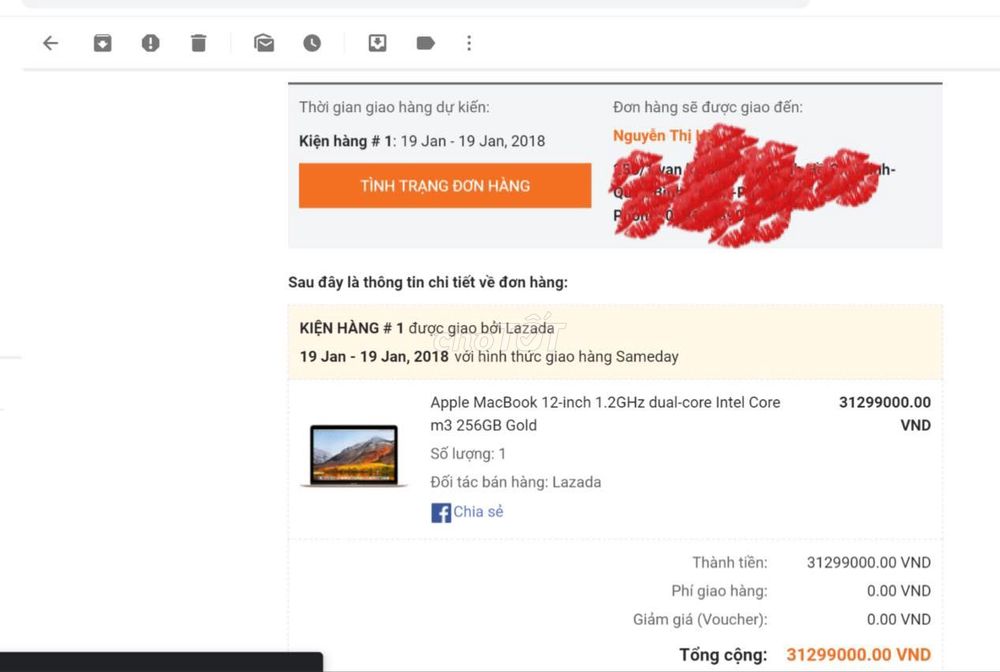
Task: Go back to inbox with arrow icon
Action: [50, 43]
